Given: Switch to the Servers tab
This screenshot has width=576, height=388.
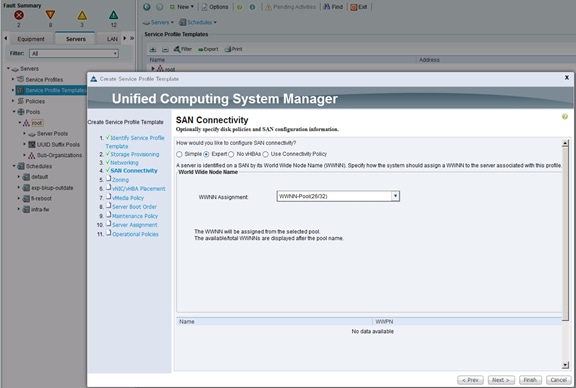Looking at the screenshot, I should 76,39.
